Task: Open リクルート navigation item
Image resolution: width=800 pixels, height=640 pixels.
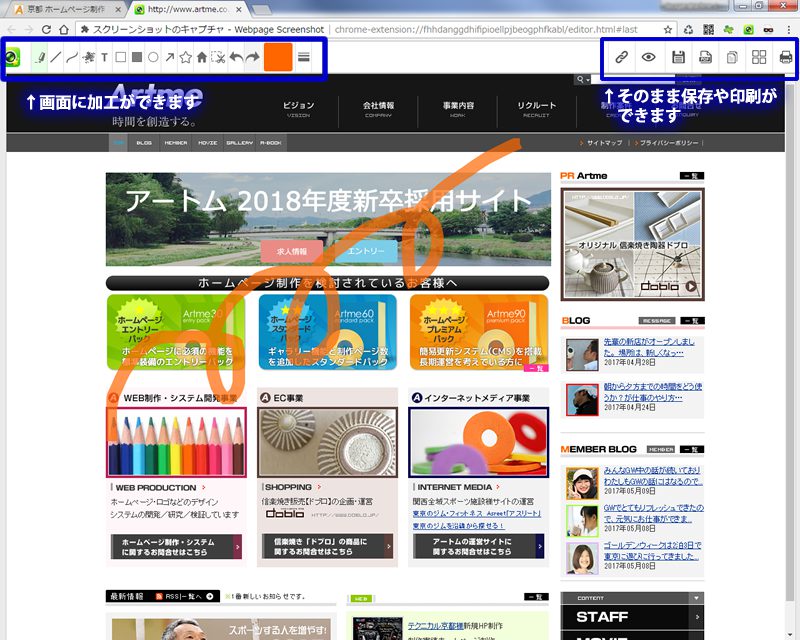Action: pos(536,109)
